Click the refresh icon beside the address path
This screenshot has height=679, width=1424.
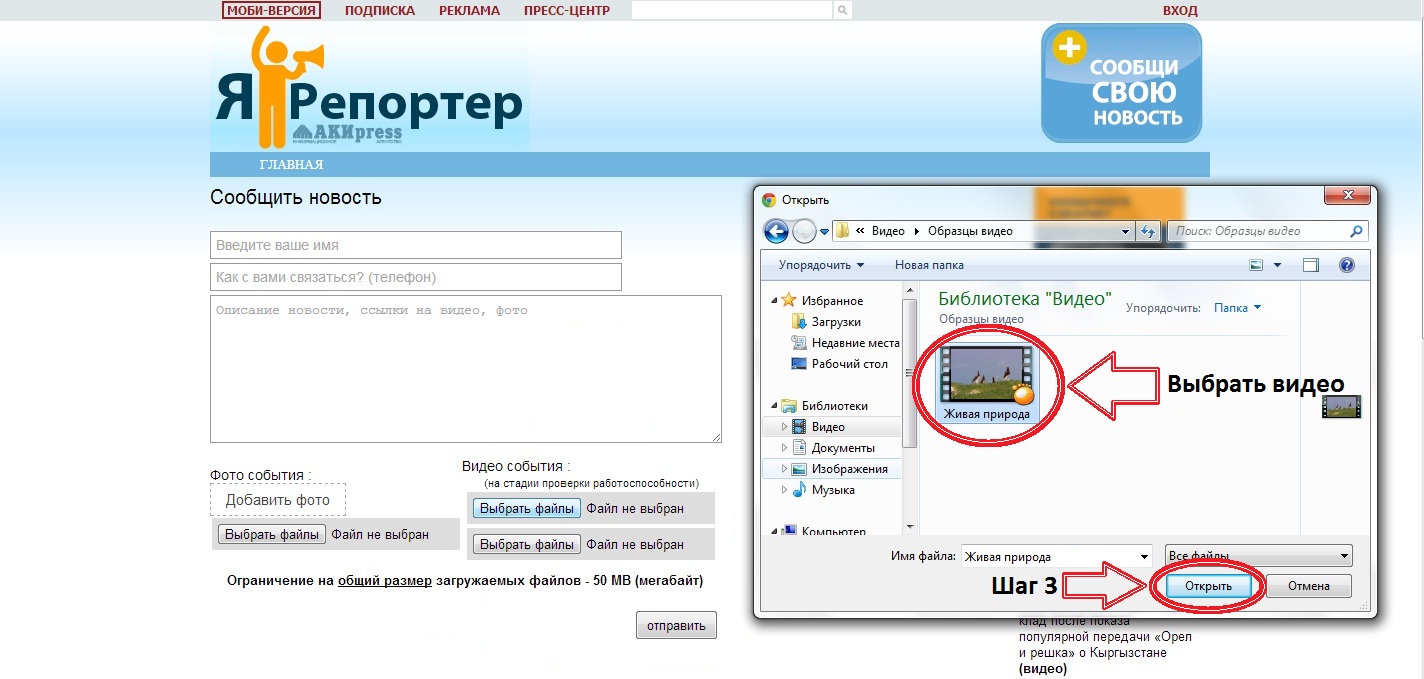1149,231
